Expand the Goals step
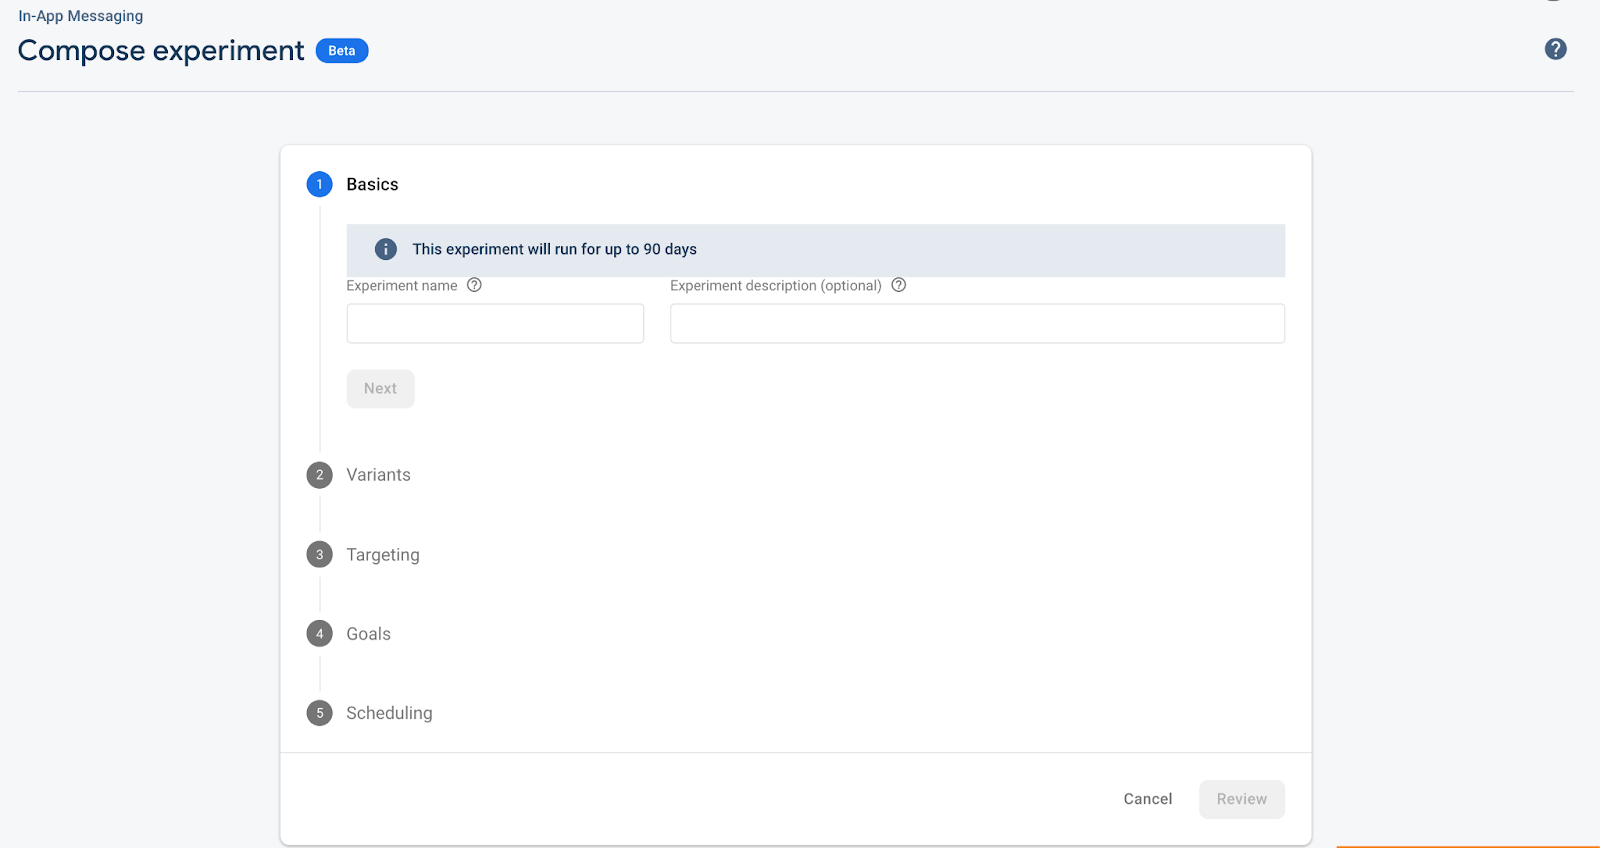 tap(368, 634)
